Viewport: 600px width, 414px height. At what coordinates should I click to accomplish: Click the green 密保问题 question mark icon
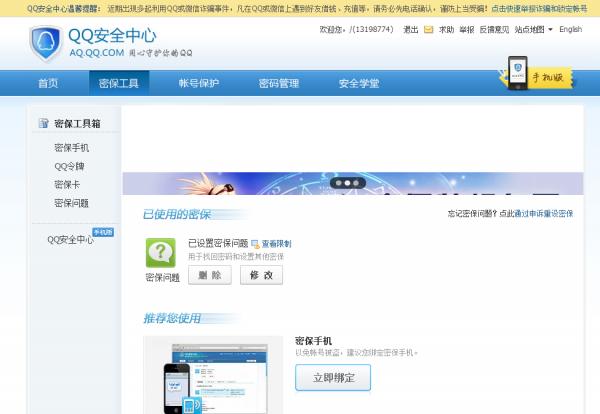point(161,253)
